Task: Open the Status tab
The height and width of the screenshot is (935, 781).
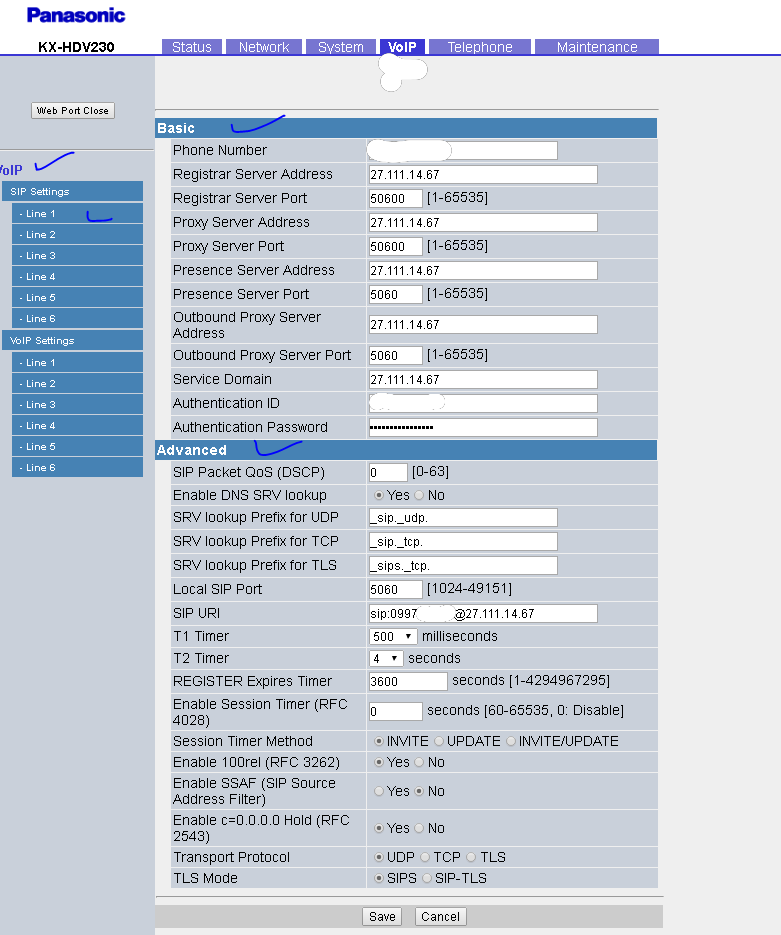Action: tap(191, 47)
